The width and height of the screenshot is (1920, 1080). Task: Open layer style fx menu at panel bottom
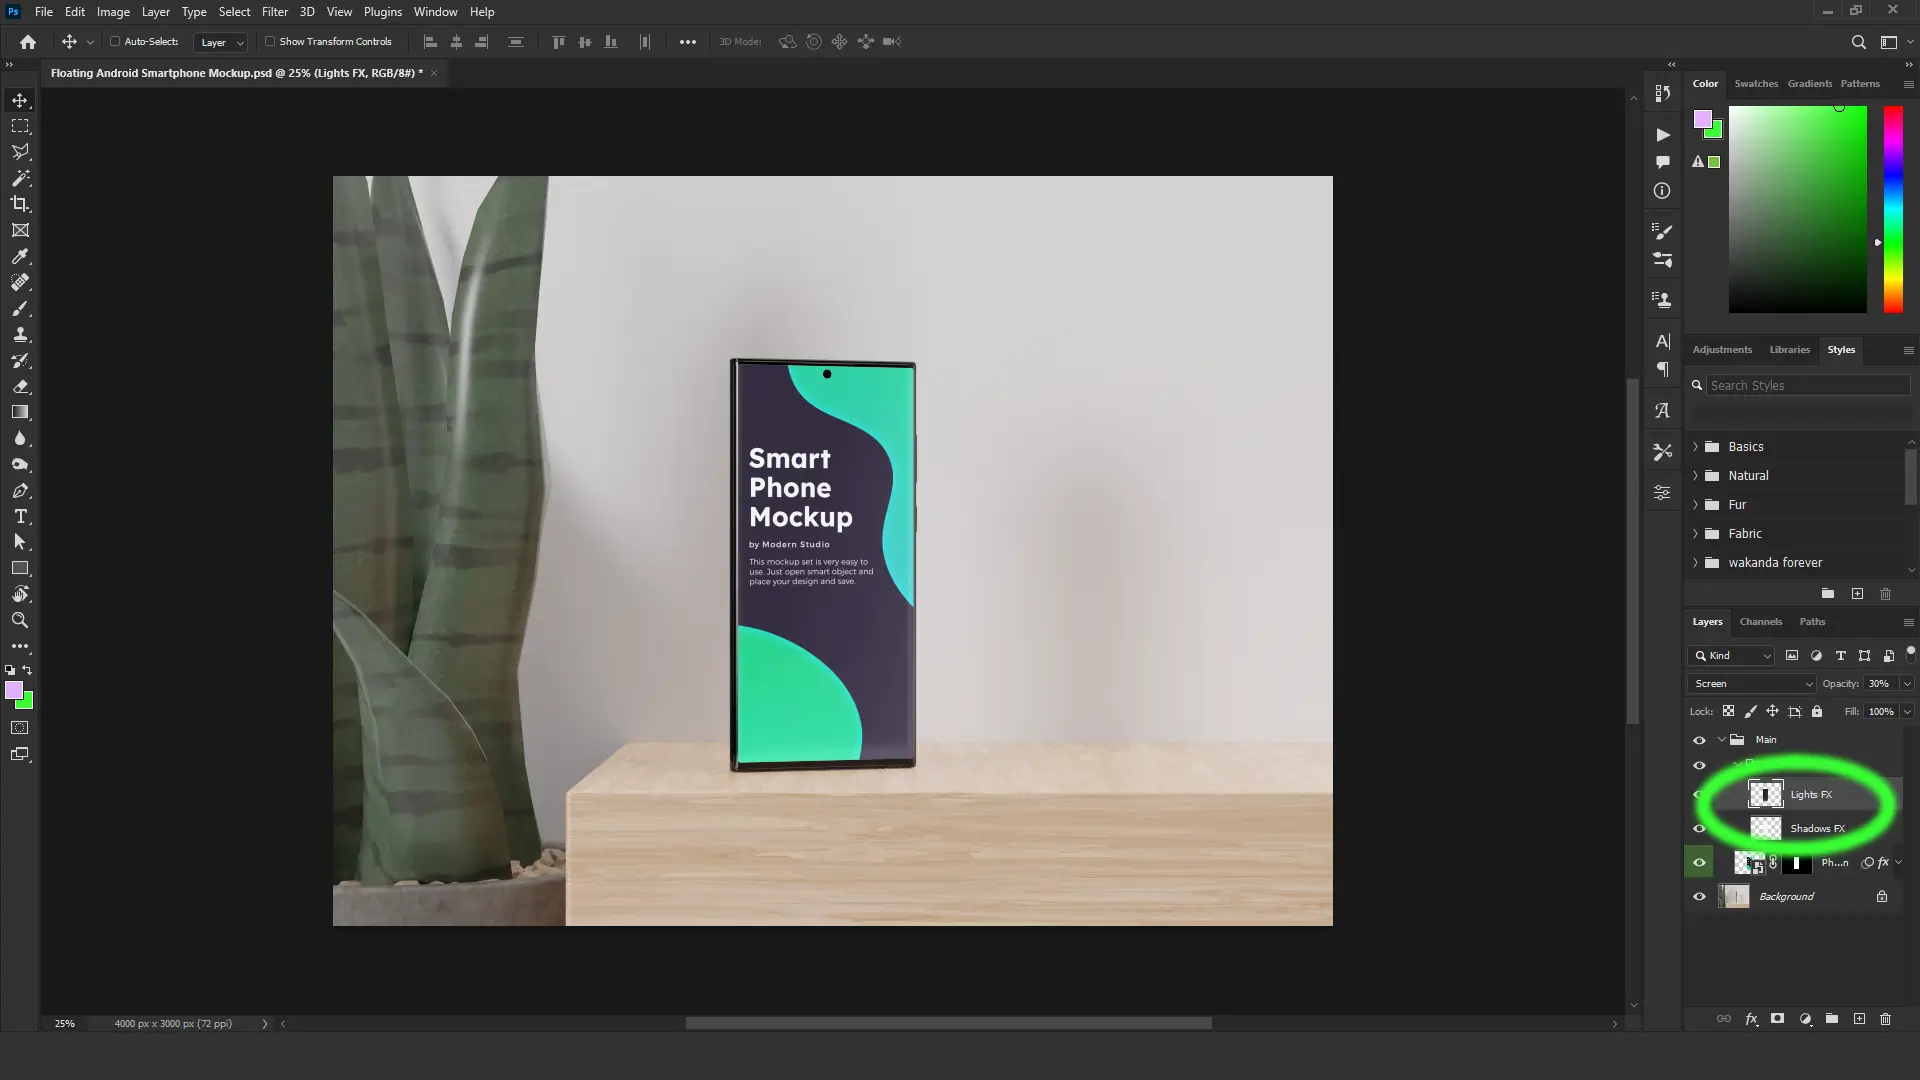1751,1019
